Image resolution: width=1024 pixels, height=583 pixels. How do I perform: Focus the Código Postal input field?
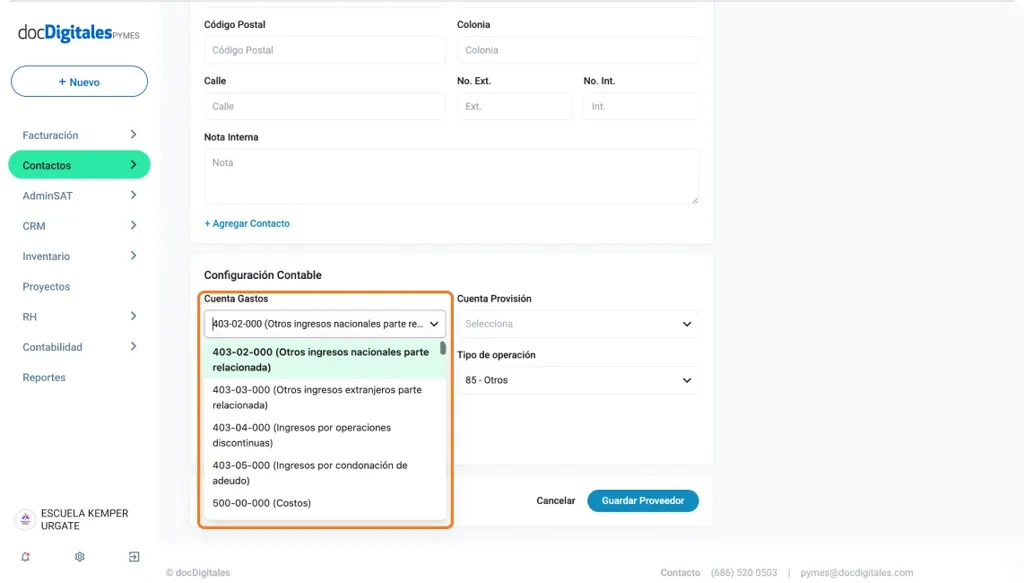tap(324, 50)
